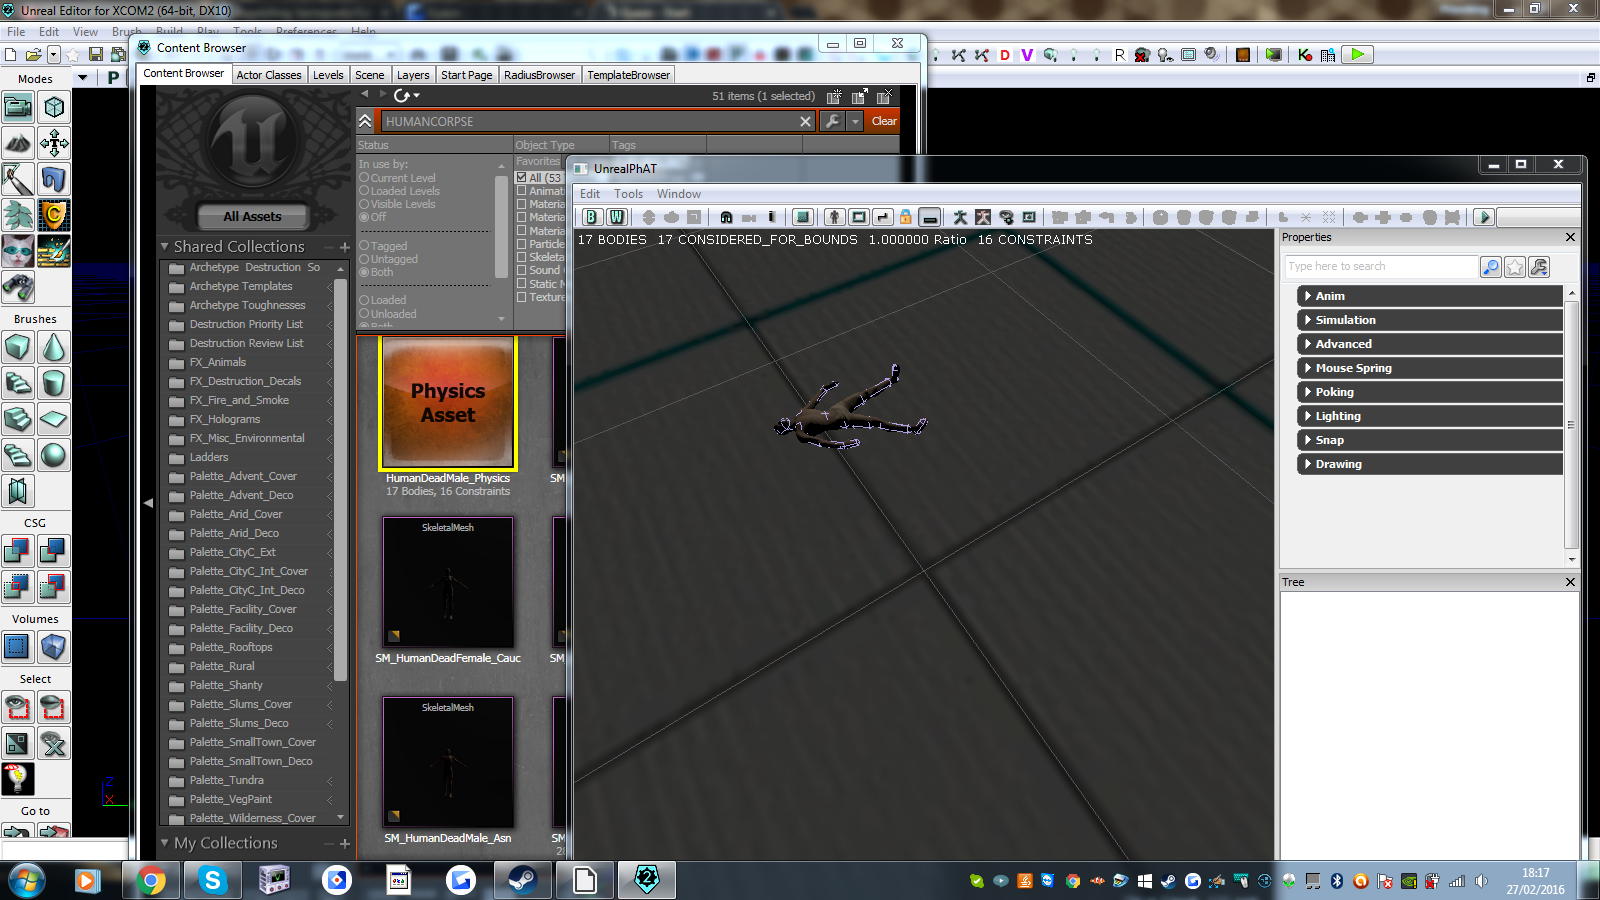This screenshot has width=1600, height=900.
Task: Open the Layers tab
Action: tap(413, 75)
